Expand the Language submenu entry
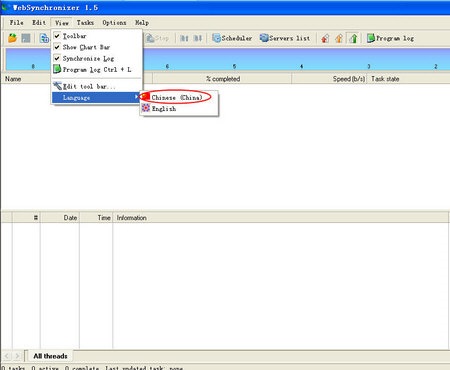Screen dimensions: 450x370 [x=97, y=97]
